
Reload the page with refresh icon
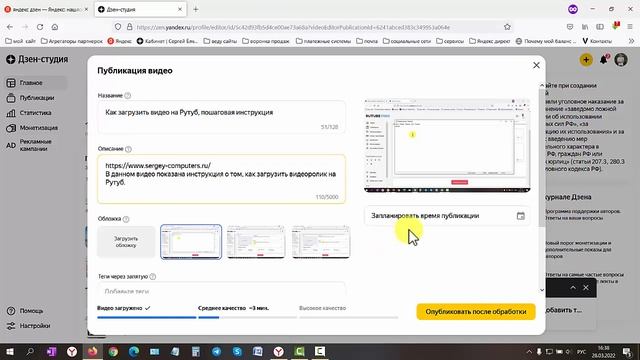40,27
